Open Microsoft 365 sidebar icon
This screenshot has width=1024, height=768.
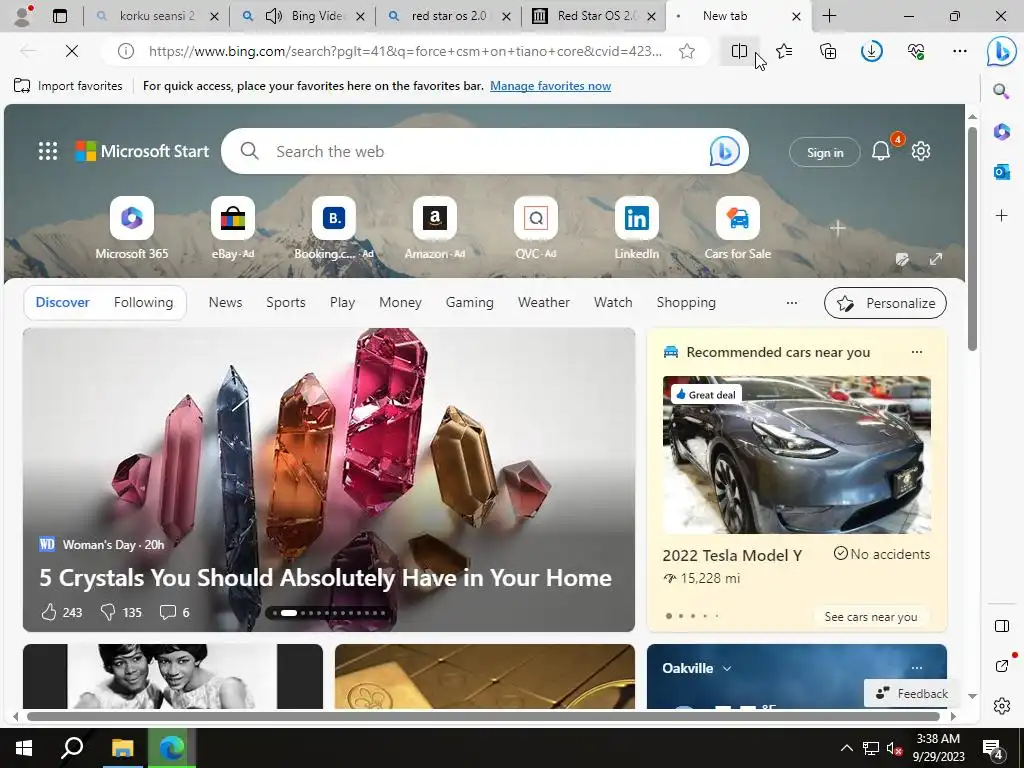coord(1001,132)
